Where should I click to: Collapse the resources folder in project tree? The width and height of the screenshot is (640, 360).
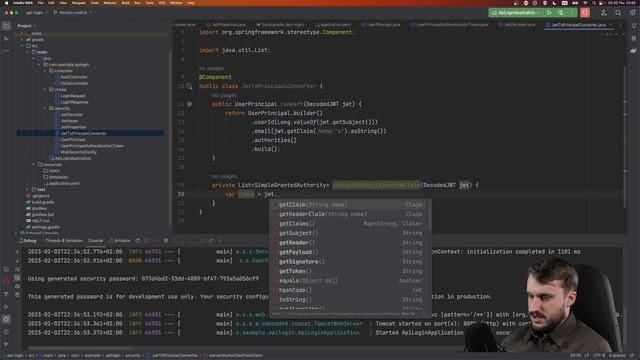click(34, 164)
